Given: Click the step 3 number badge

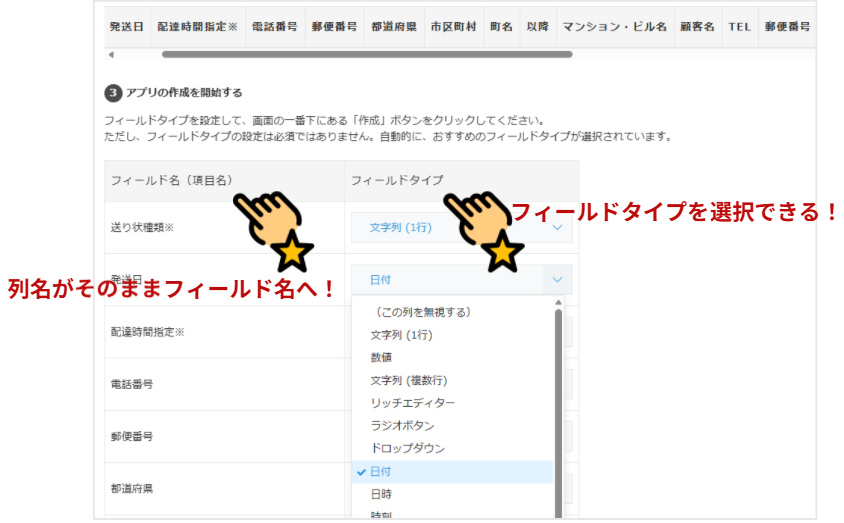Looking at the screenshot, I should (114, 93).
